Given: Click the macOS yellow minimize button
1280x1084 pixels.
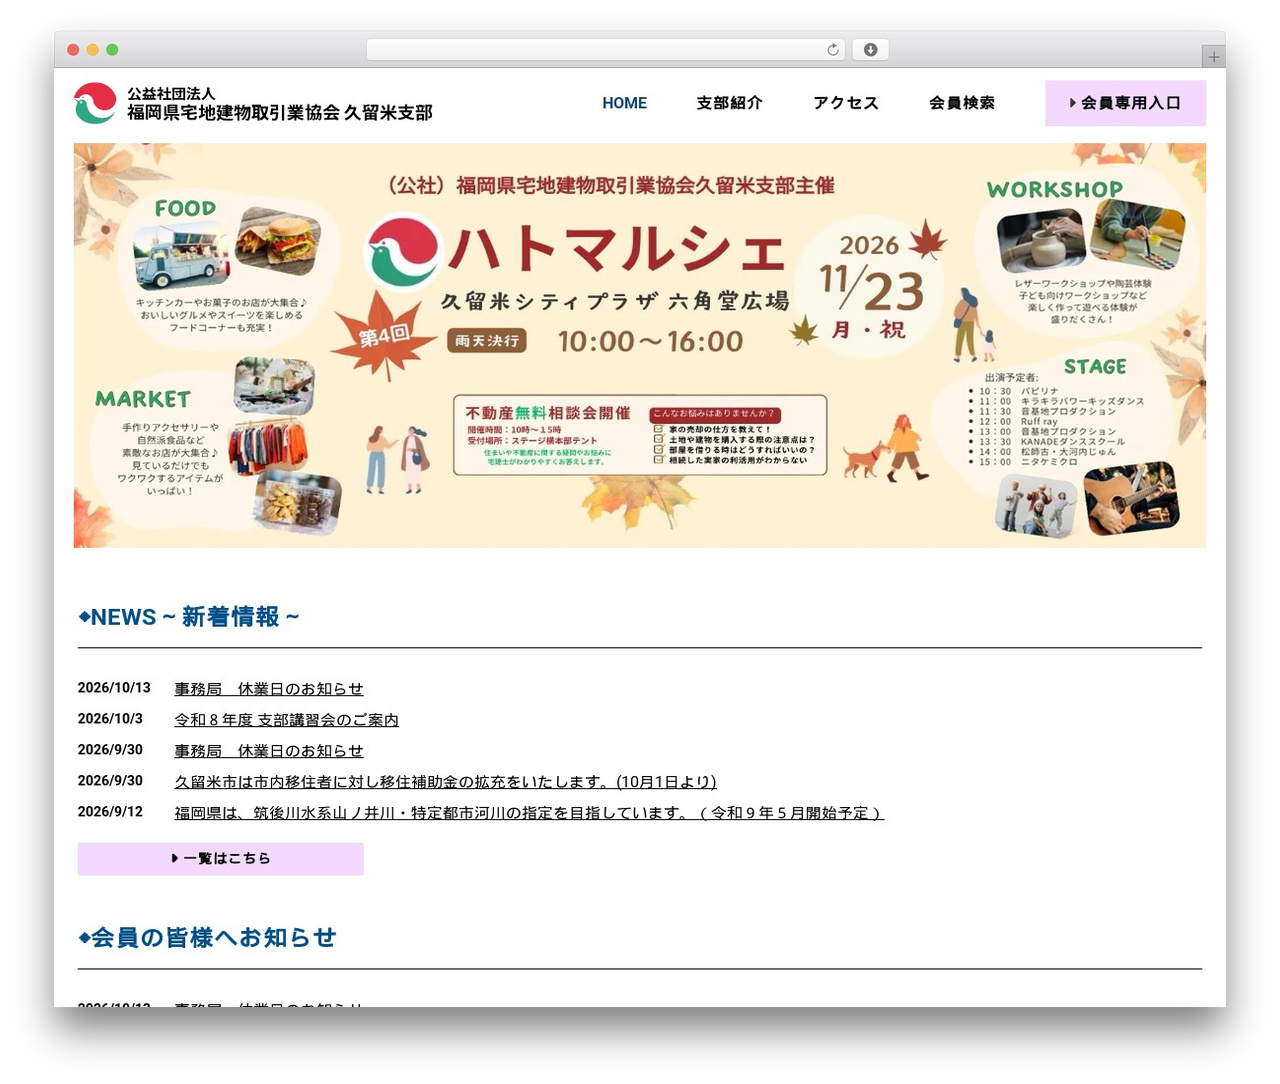Looking at the screenshot, I should [93, 49].
